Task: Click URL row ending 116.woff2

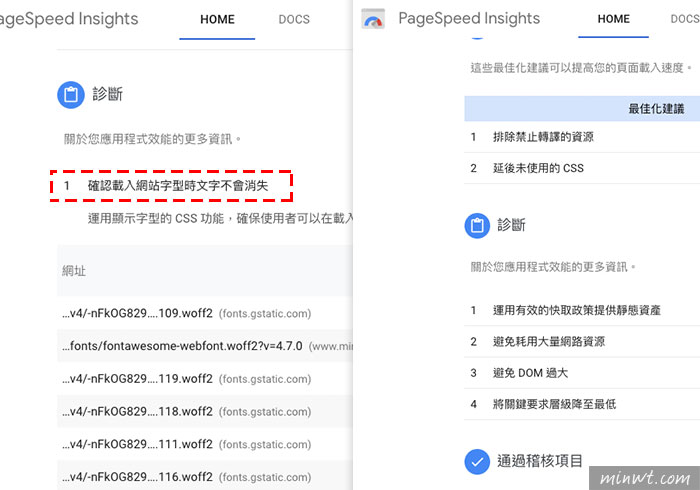Action: (205, 477)
